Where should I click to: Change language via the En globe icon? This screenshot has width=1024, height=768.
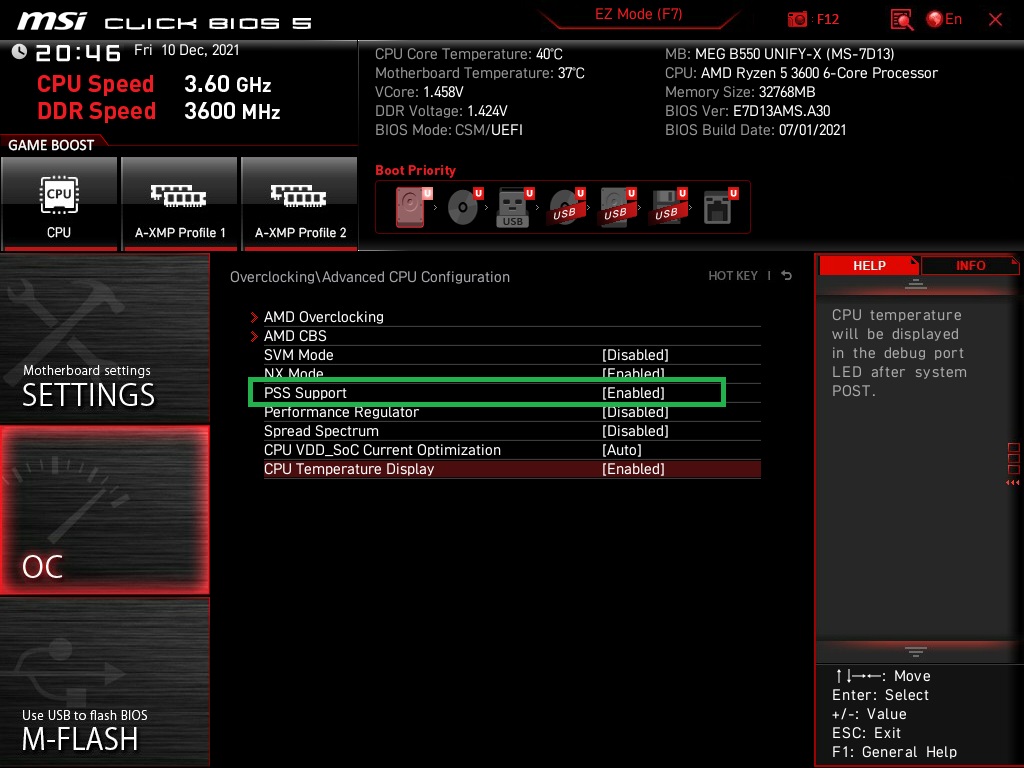pyautogui.click(x=944, y=19)
